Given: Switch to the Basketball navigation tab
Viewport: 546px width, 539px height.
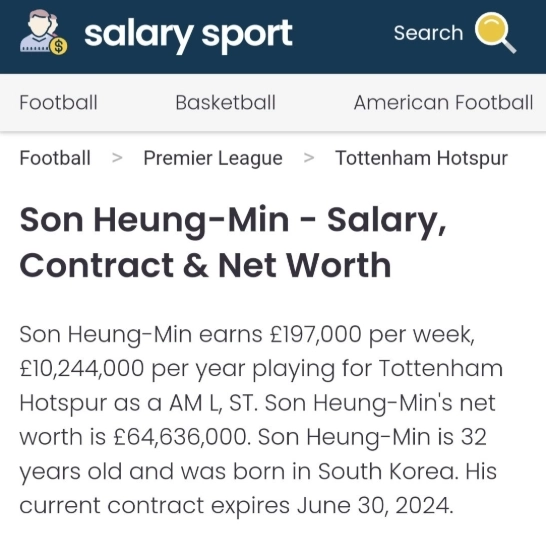Looking at the screenshot, I should coord(226,103).
